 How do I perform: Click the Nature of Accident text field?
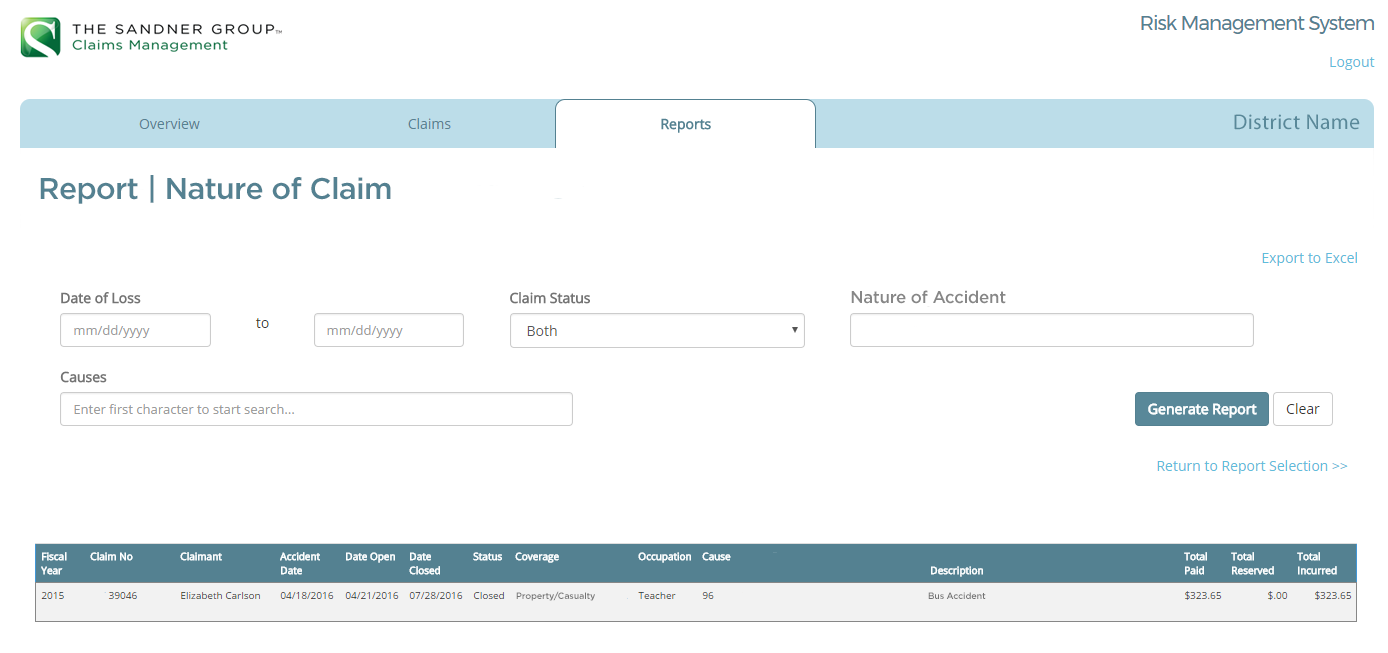point(1051,330)
